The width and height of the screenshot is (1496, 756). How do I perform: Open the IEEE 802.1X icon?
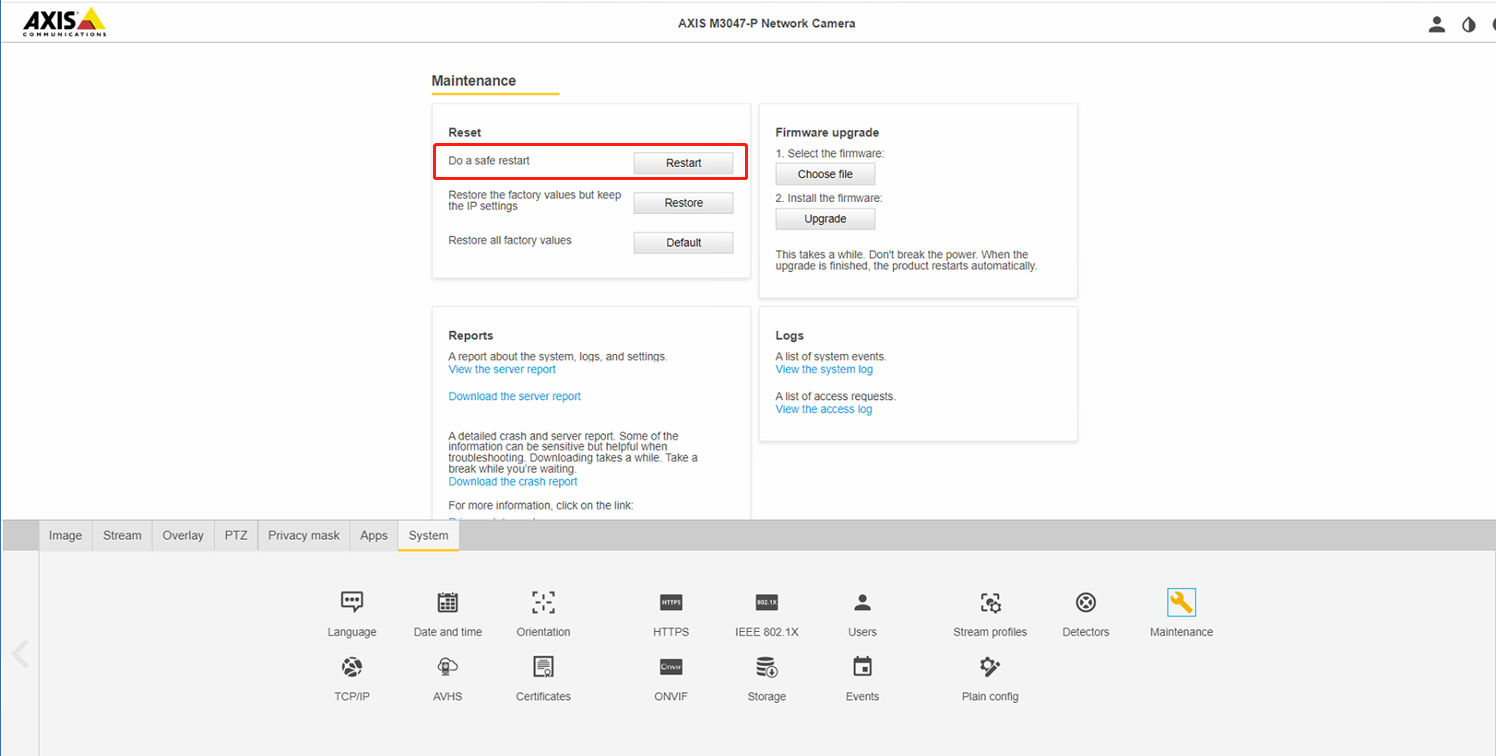[x=767, y=602]
